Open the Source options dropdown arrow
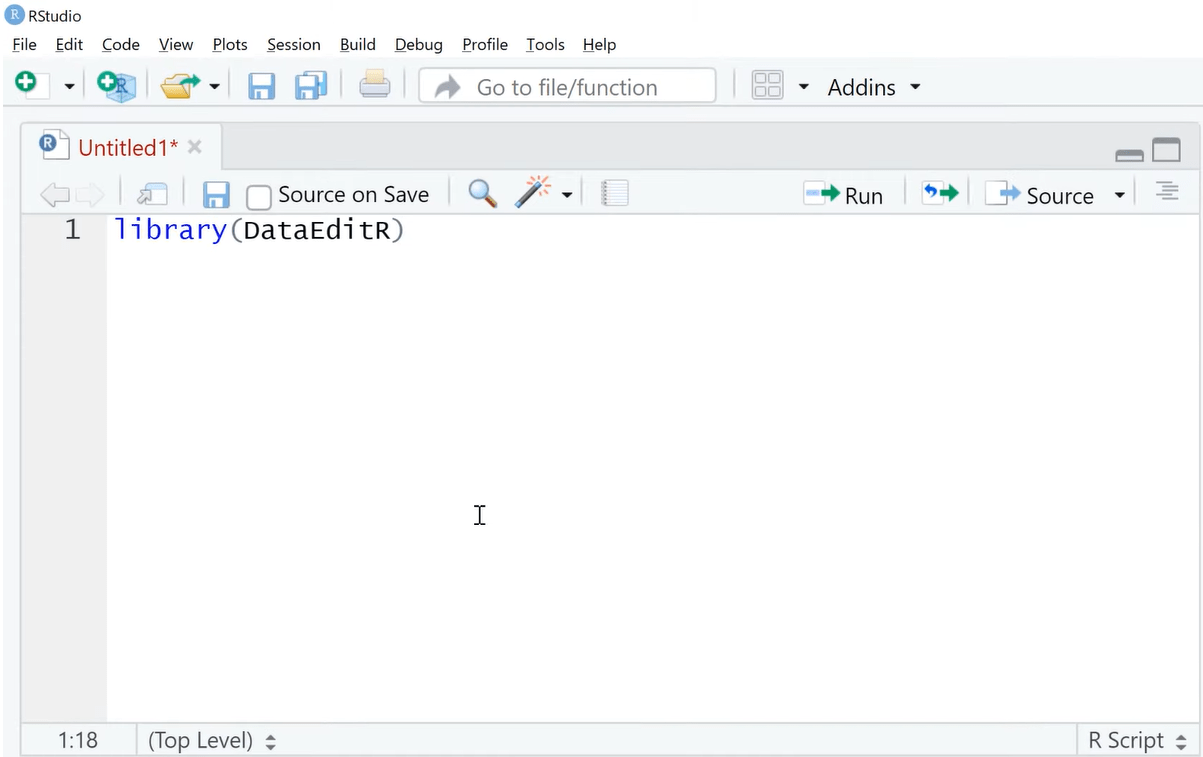Screen dimensions: 1203x757 [x=1120, y=195]
